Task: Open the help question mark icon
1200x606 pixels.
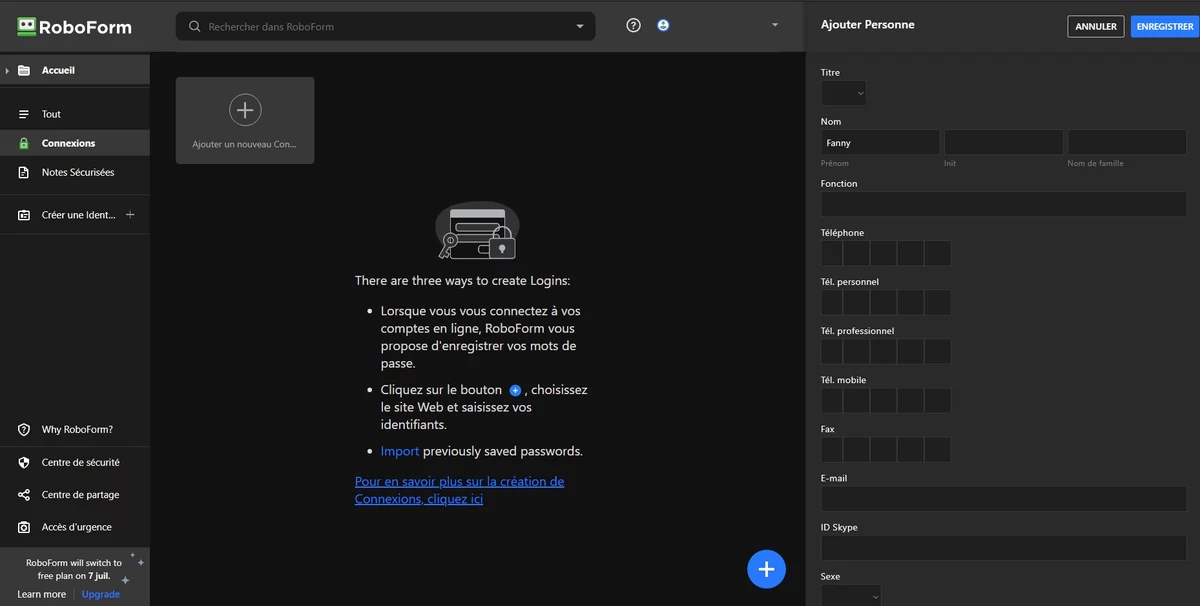Action: coord(633,26)
